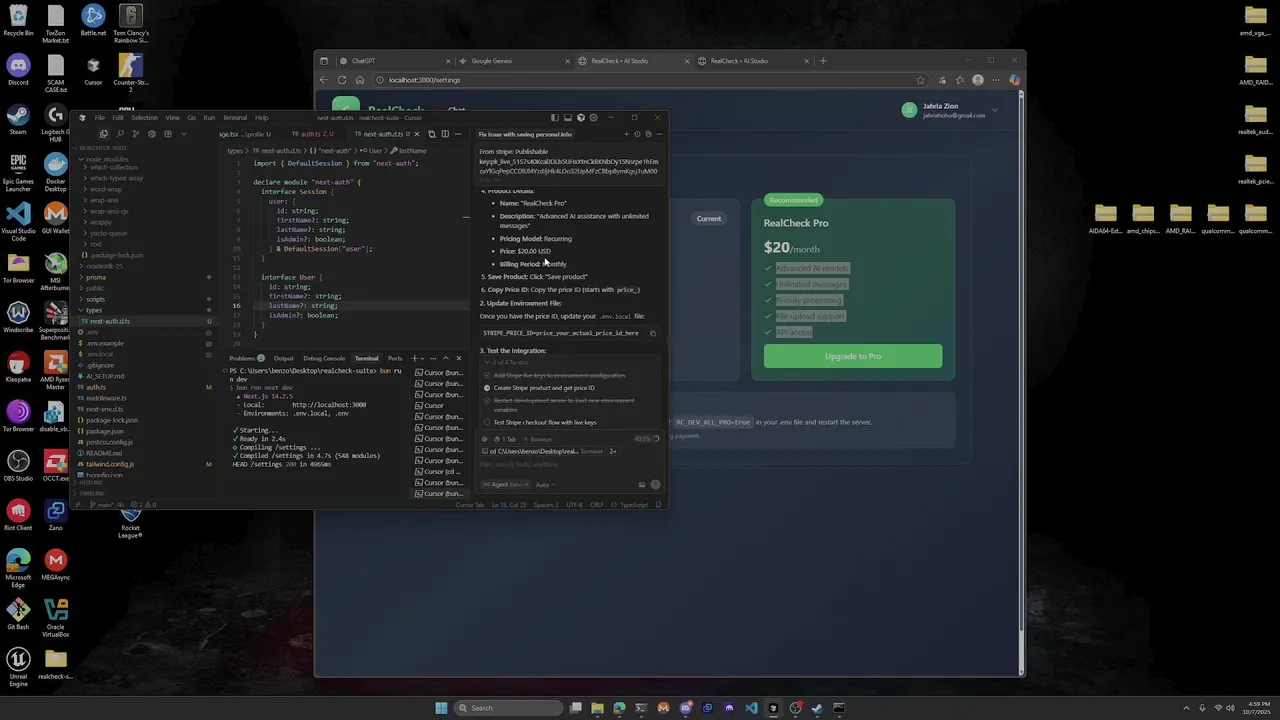Start a new chat in Cursor AI pane
1280x720 pixels.
coord(626,134)
